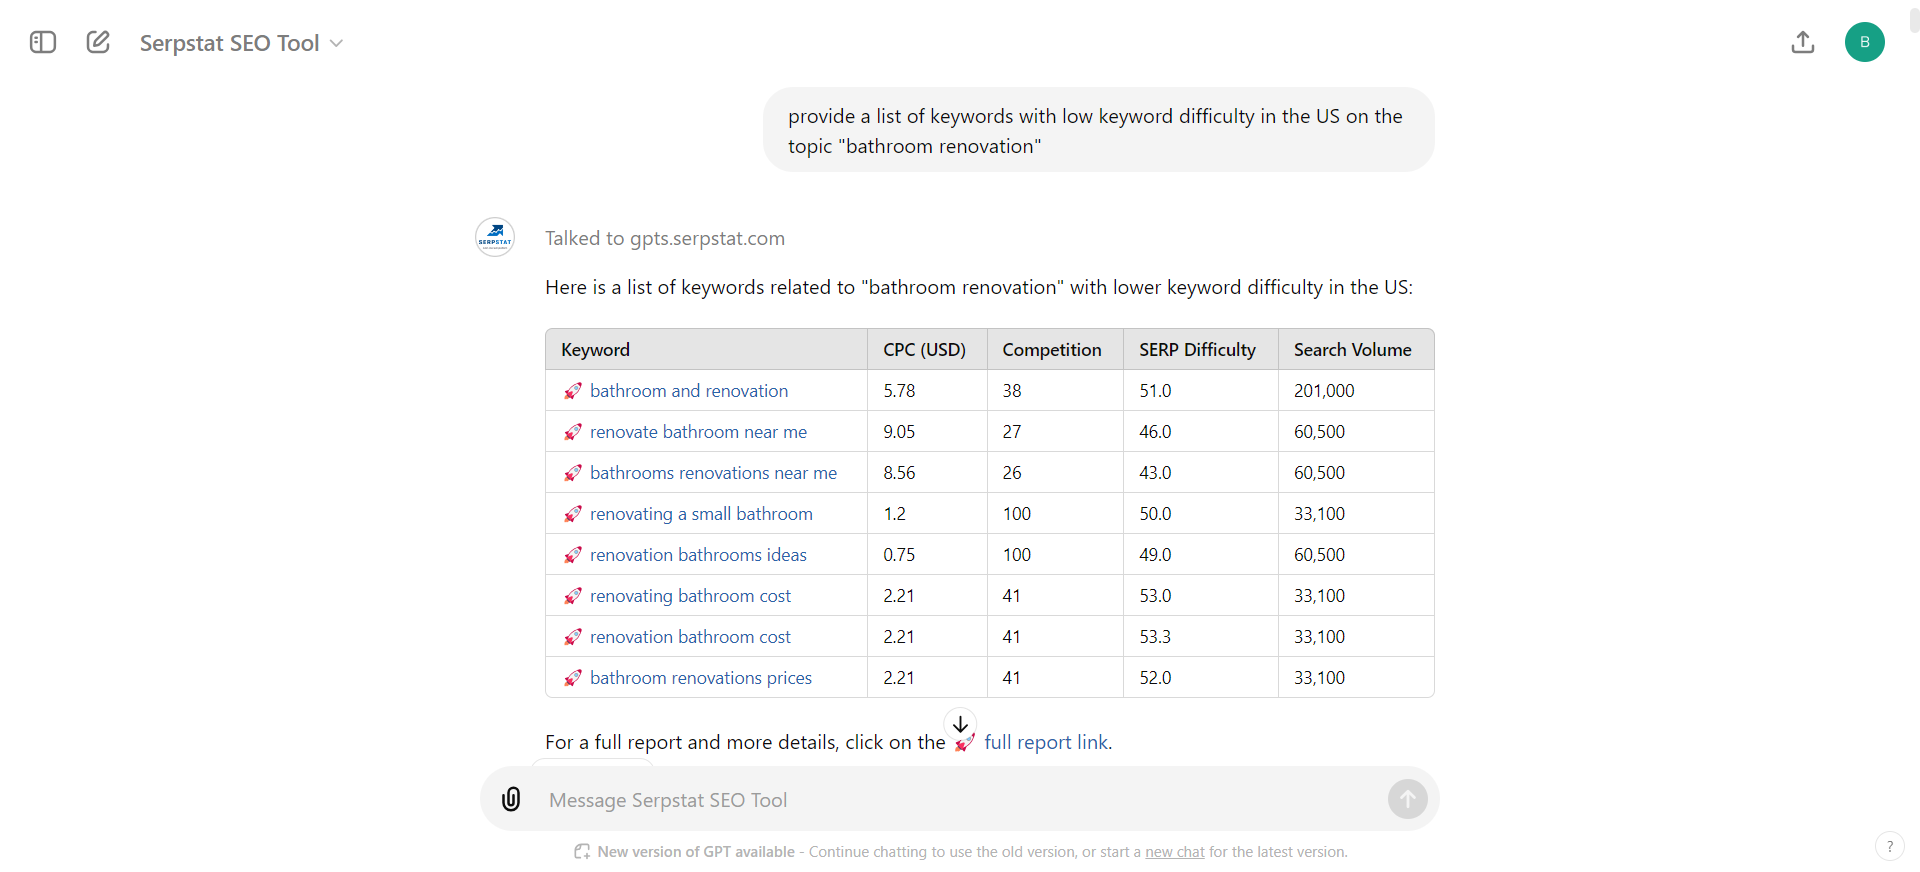Follow the full report link
Screen dimensions: 1920x872
click(1046, 742)
